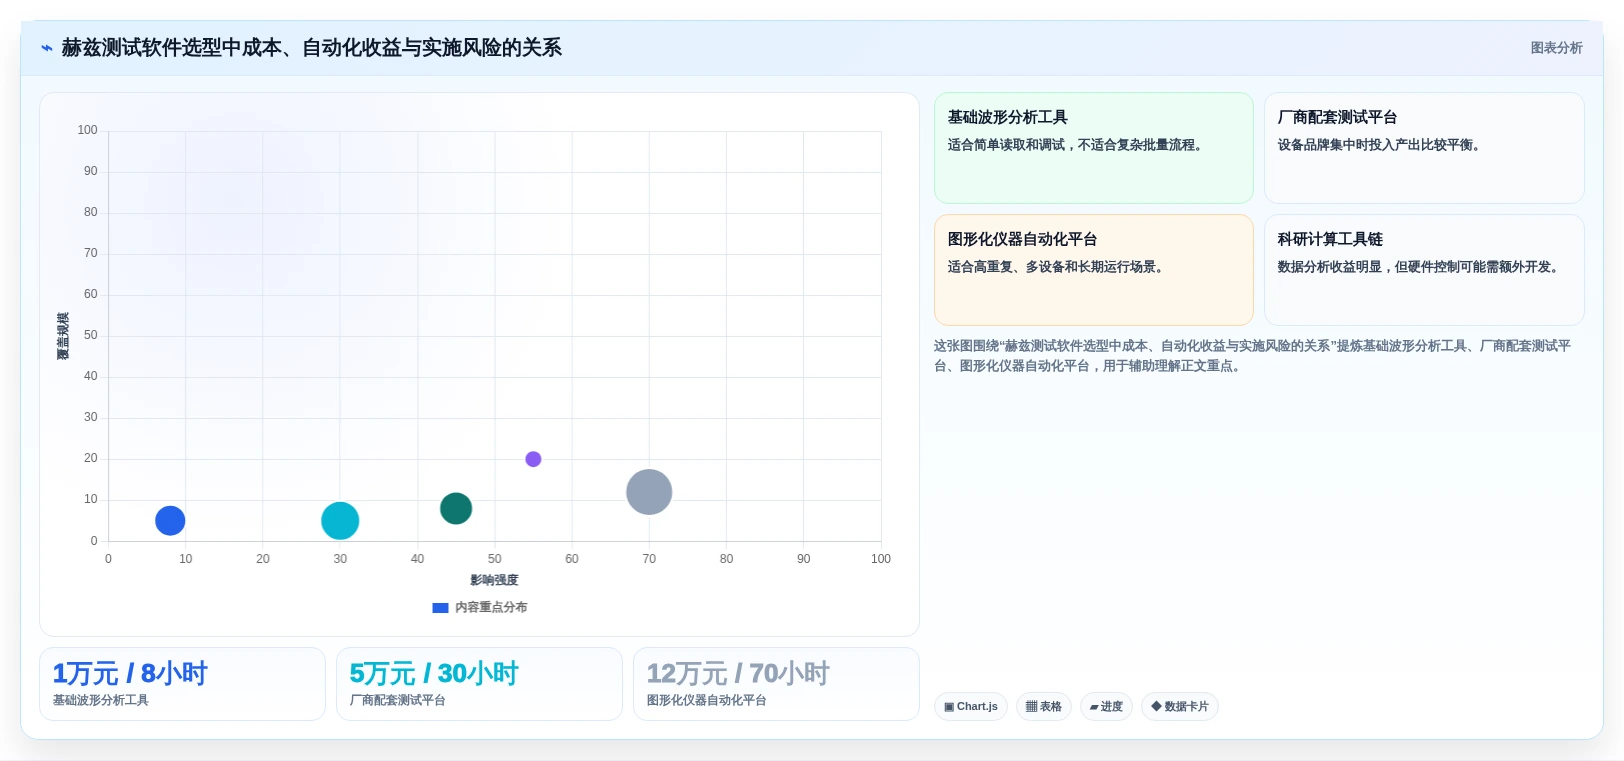
Task: Click the text 设备品牌集中时投入产出比较平衡。
Action: point(1381,145)
